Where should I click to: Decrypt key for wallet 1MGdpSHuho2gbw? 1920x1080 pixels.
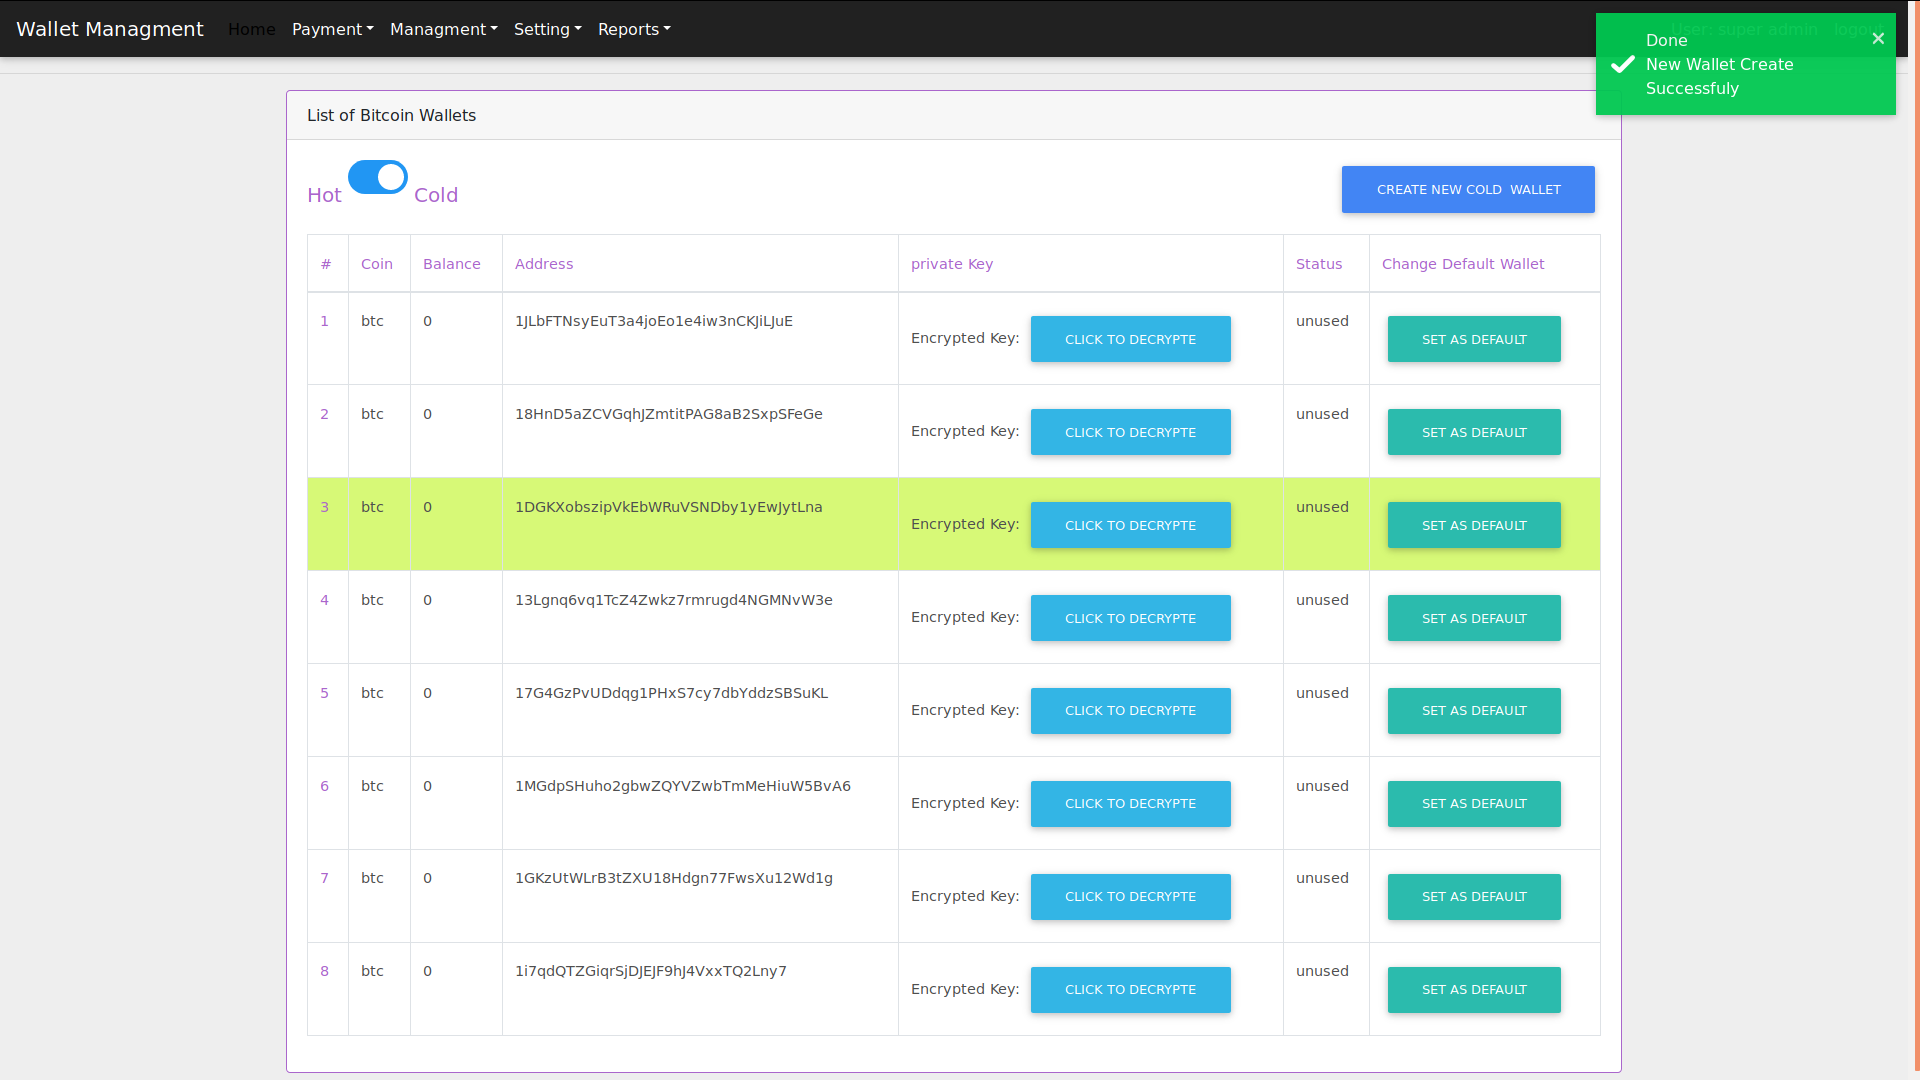pyautogui.click(x=1130, y=804)
